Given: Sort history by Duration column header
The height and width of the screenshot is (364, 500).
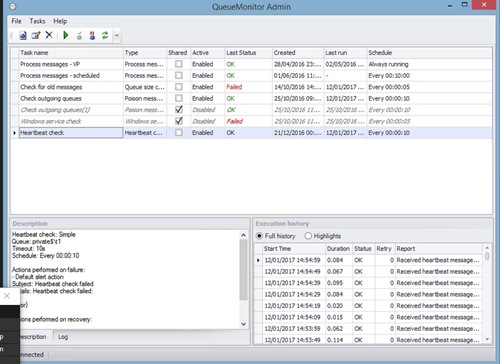Looking at the screenshot, I should (339, 249).
